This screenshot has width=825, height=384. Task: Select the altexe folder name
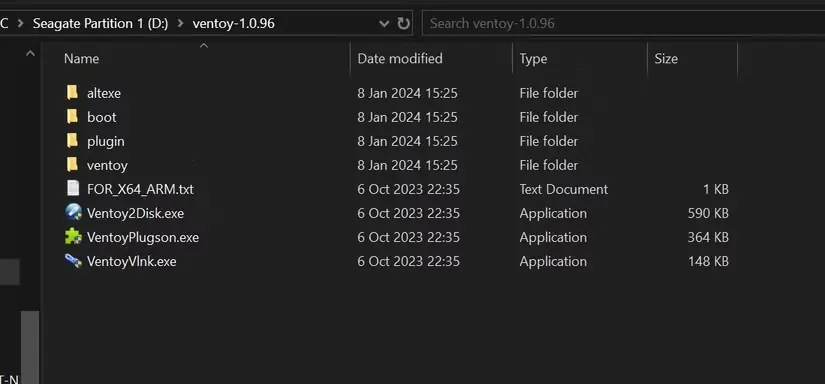click(104, 93)
